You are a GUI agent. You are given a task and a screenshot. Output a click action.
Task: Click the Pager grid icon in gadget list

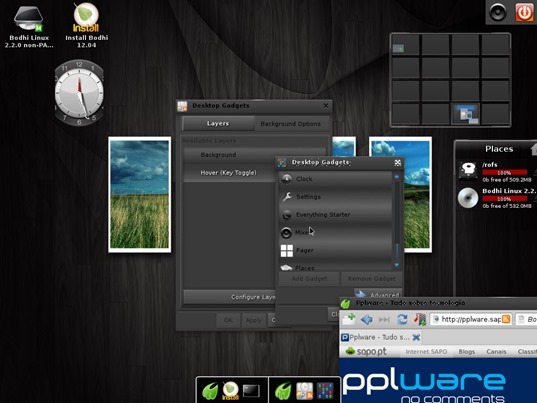pyautogui.click(x=287, y=251)
